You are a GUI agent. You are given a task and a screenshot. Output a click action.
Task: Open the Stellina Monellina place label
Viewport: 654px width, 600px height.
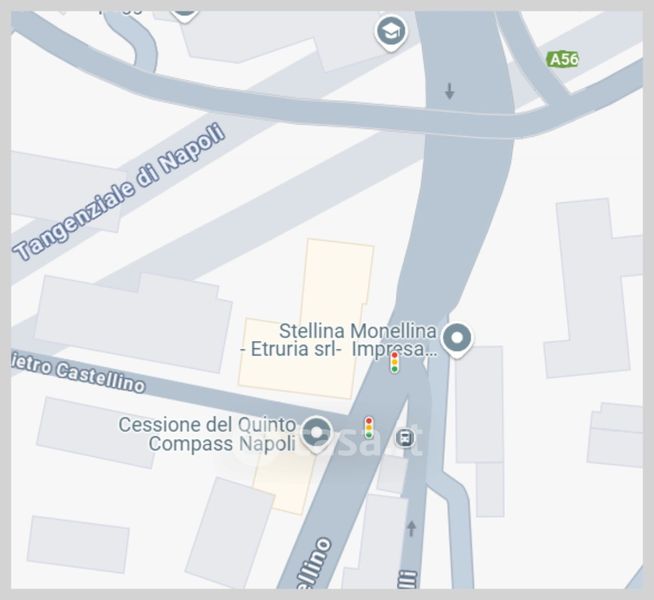click(x=357, y=331)
